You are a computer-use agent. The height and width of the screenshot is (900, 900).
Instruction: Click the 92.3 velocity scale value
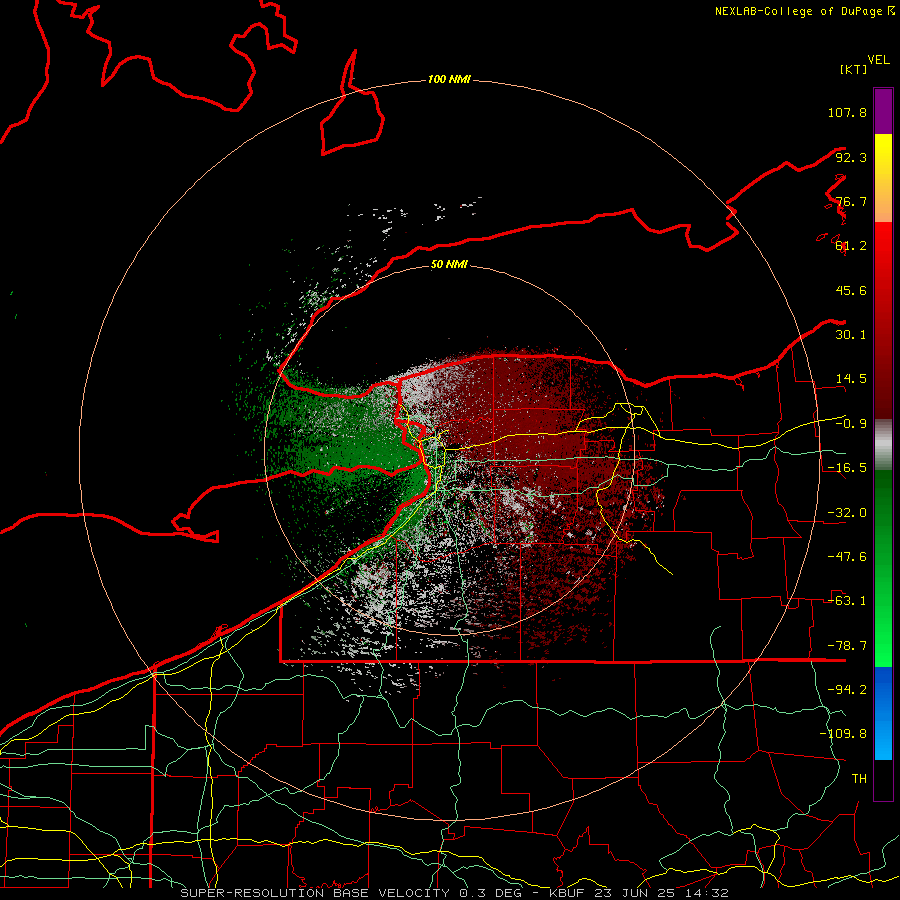click(x=851, y=157)
